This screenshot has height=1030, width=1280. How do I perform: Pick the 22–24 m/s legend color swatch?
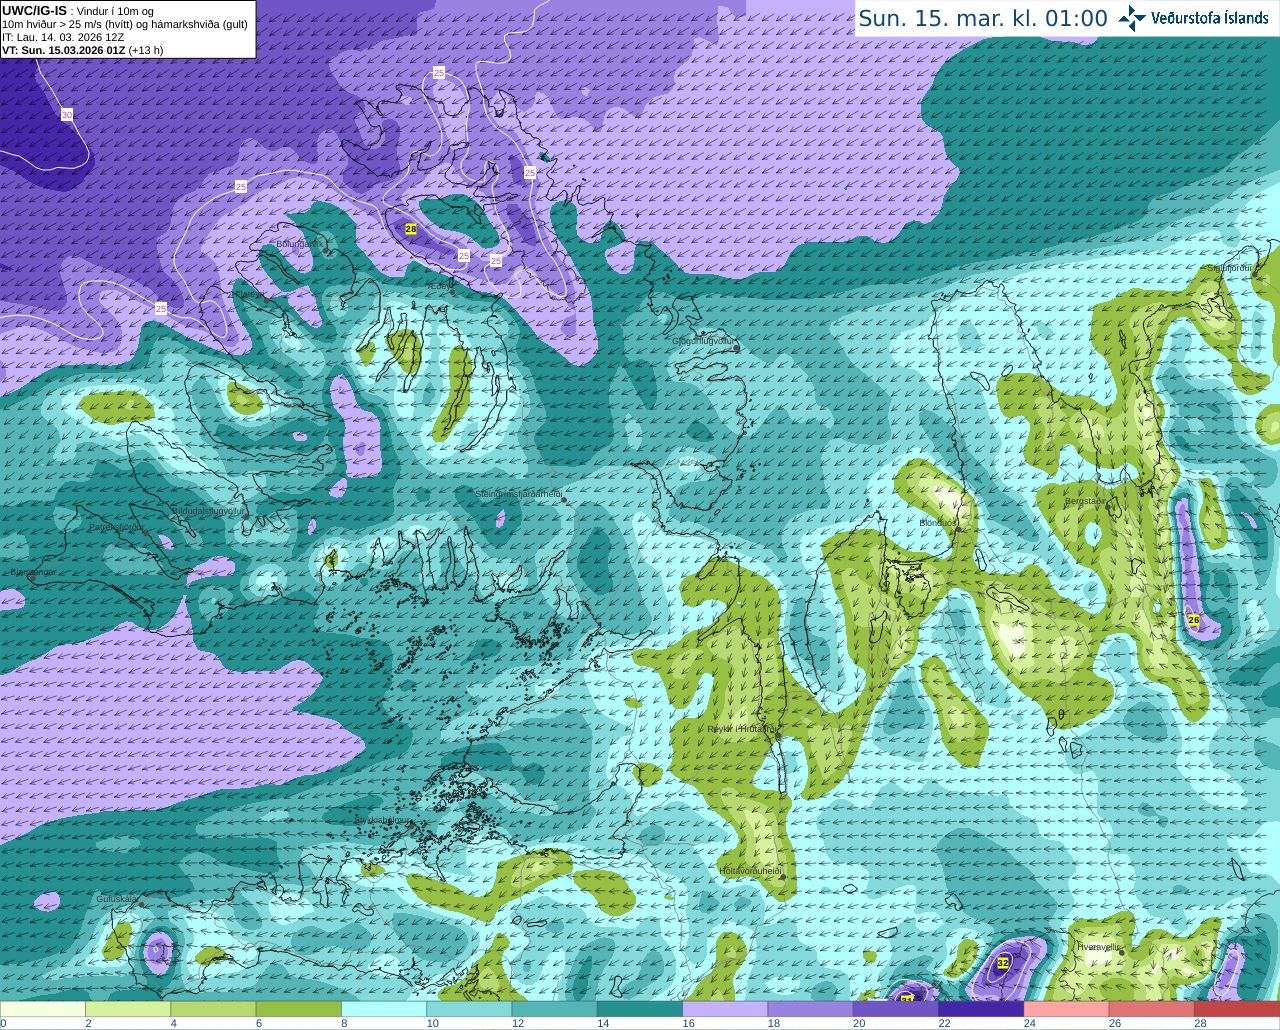tap(981, 1009)
